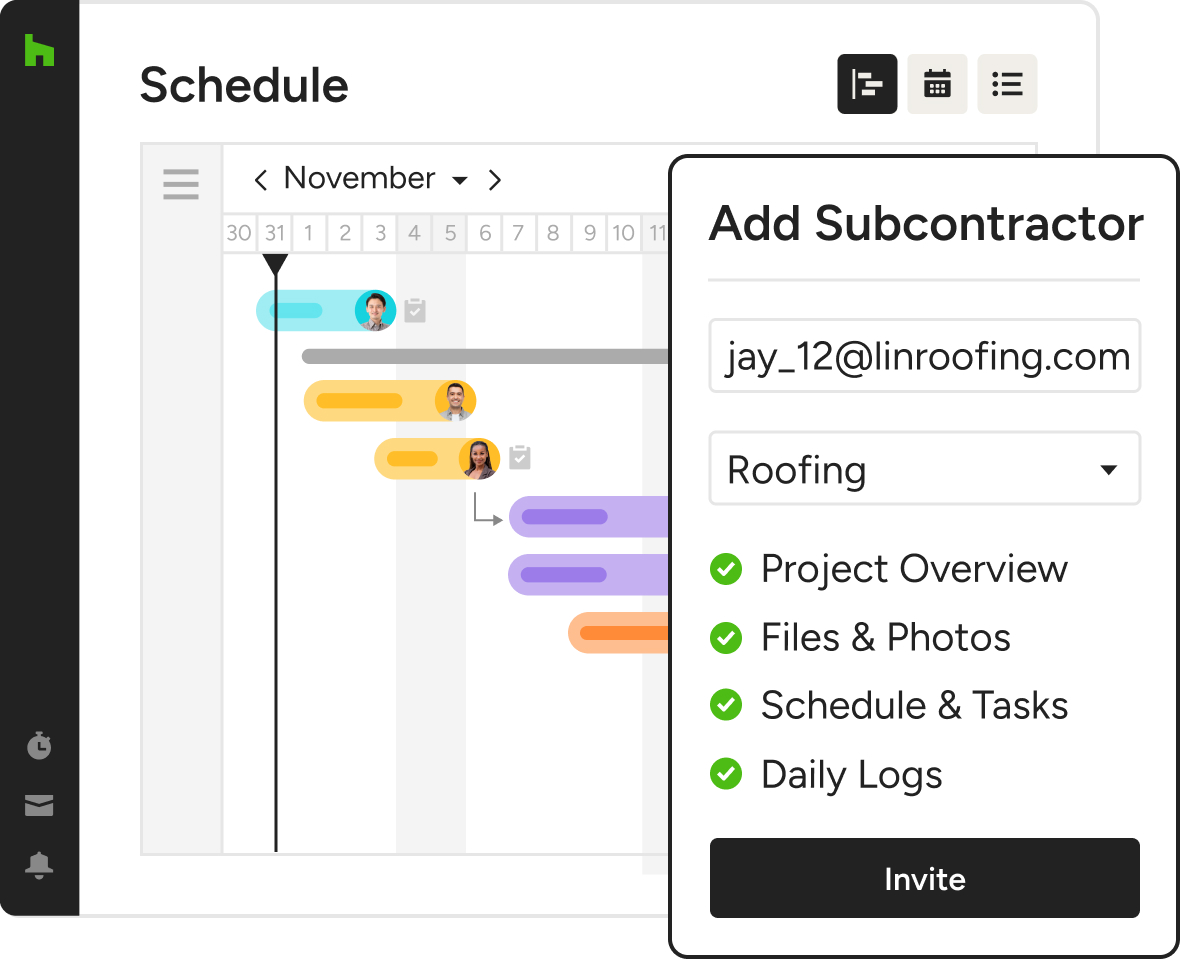Click the gray progress bar on the timeline
The width and height of the screenshot is (1180, 960).
pos(480,355)
